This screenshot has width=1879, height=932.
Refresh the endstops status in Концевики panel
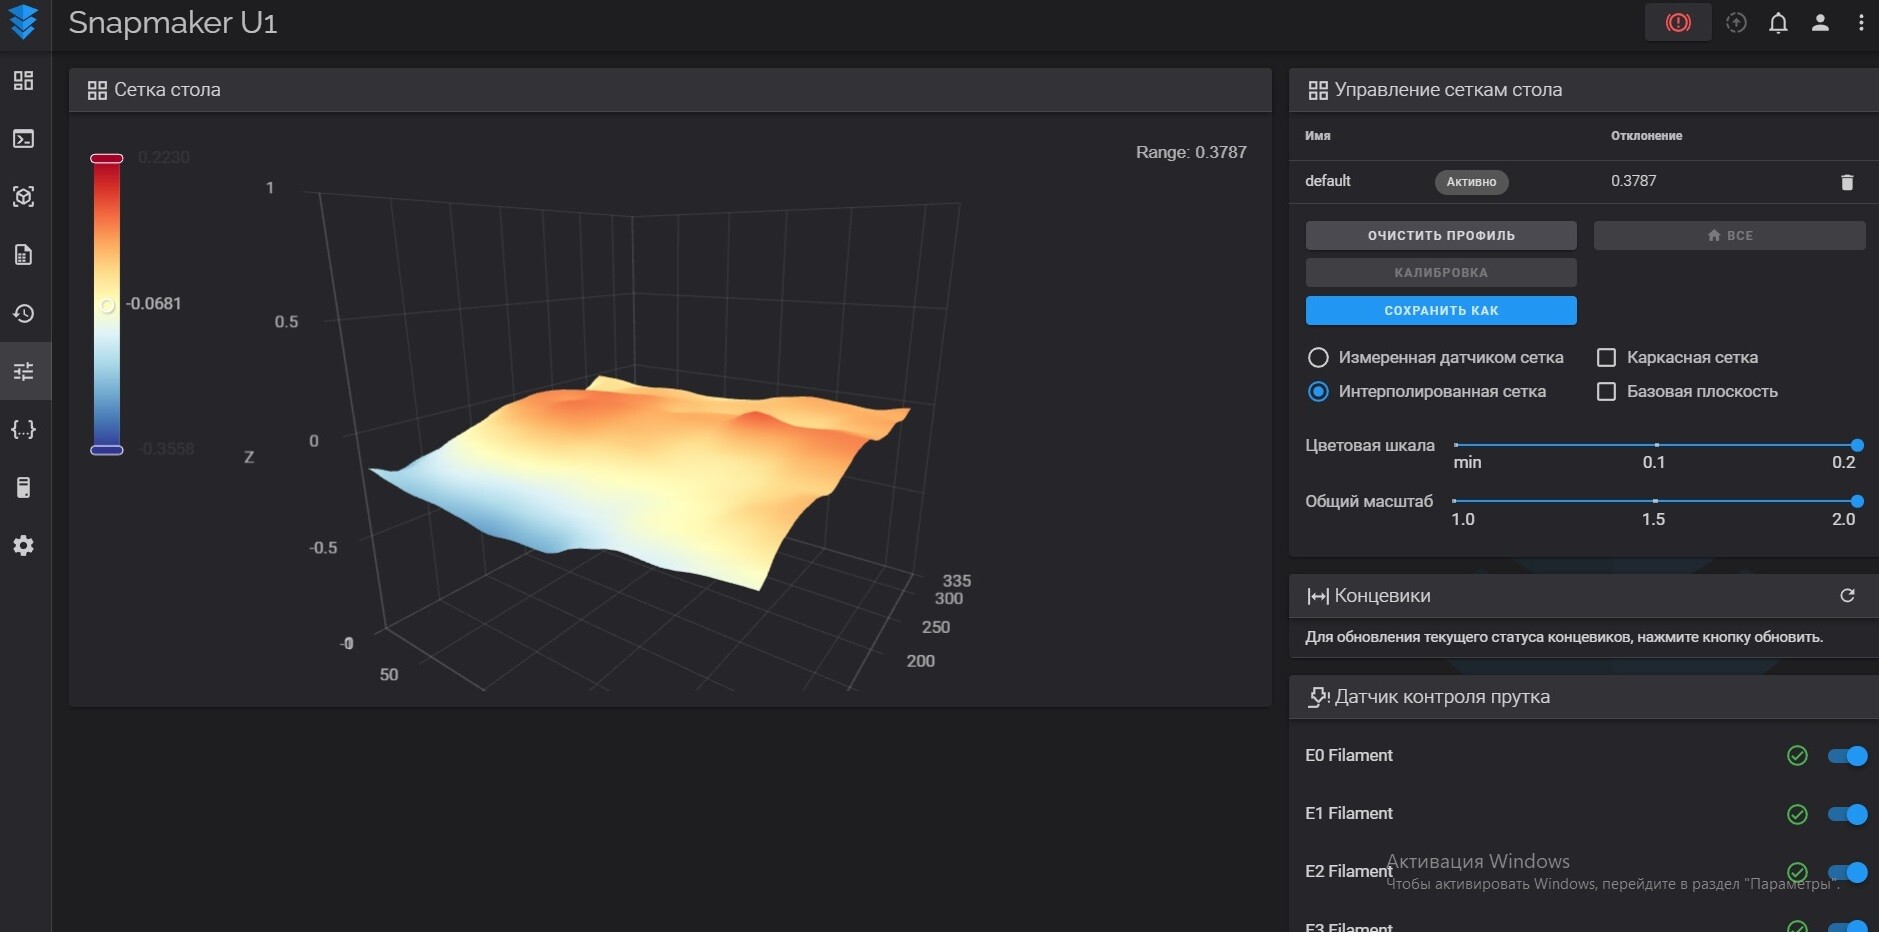click(1846, 596)
